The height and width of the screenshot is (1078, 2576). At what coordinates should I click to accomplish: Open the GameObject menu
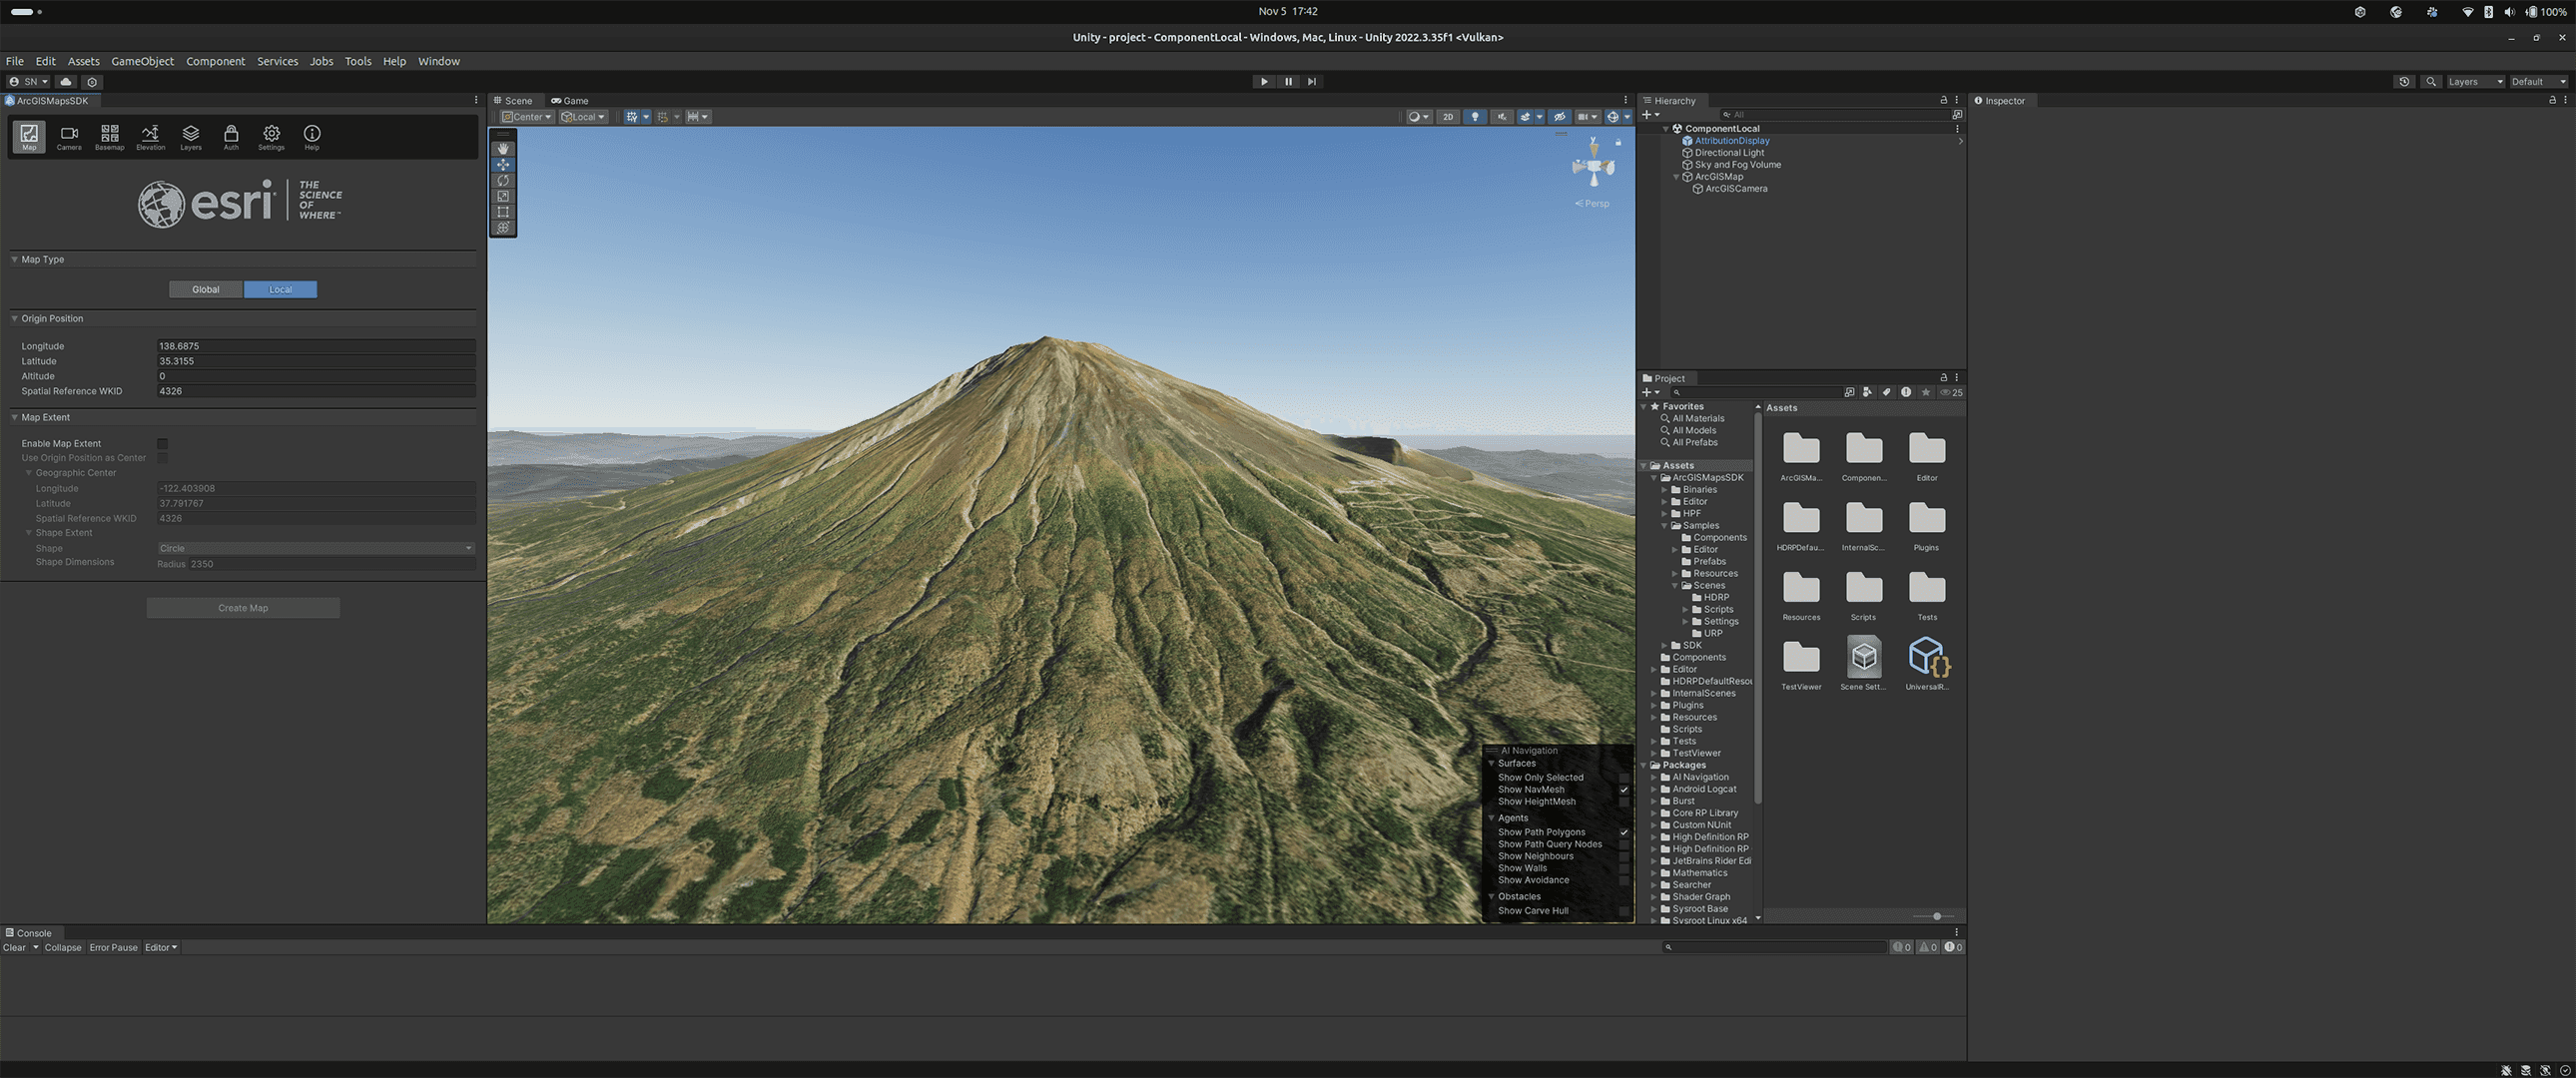pos(142,61)
